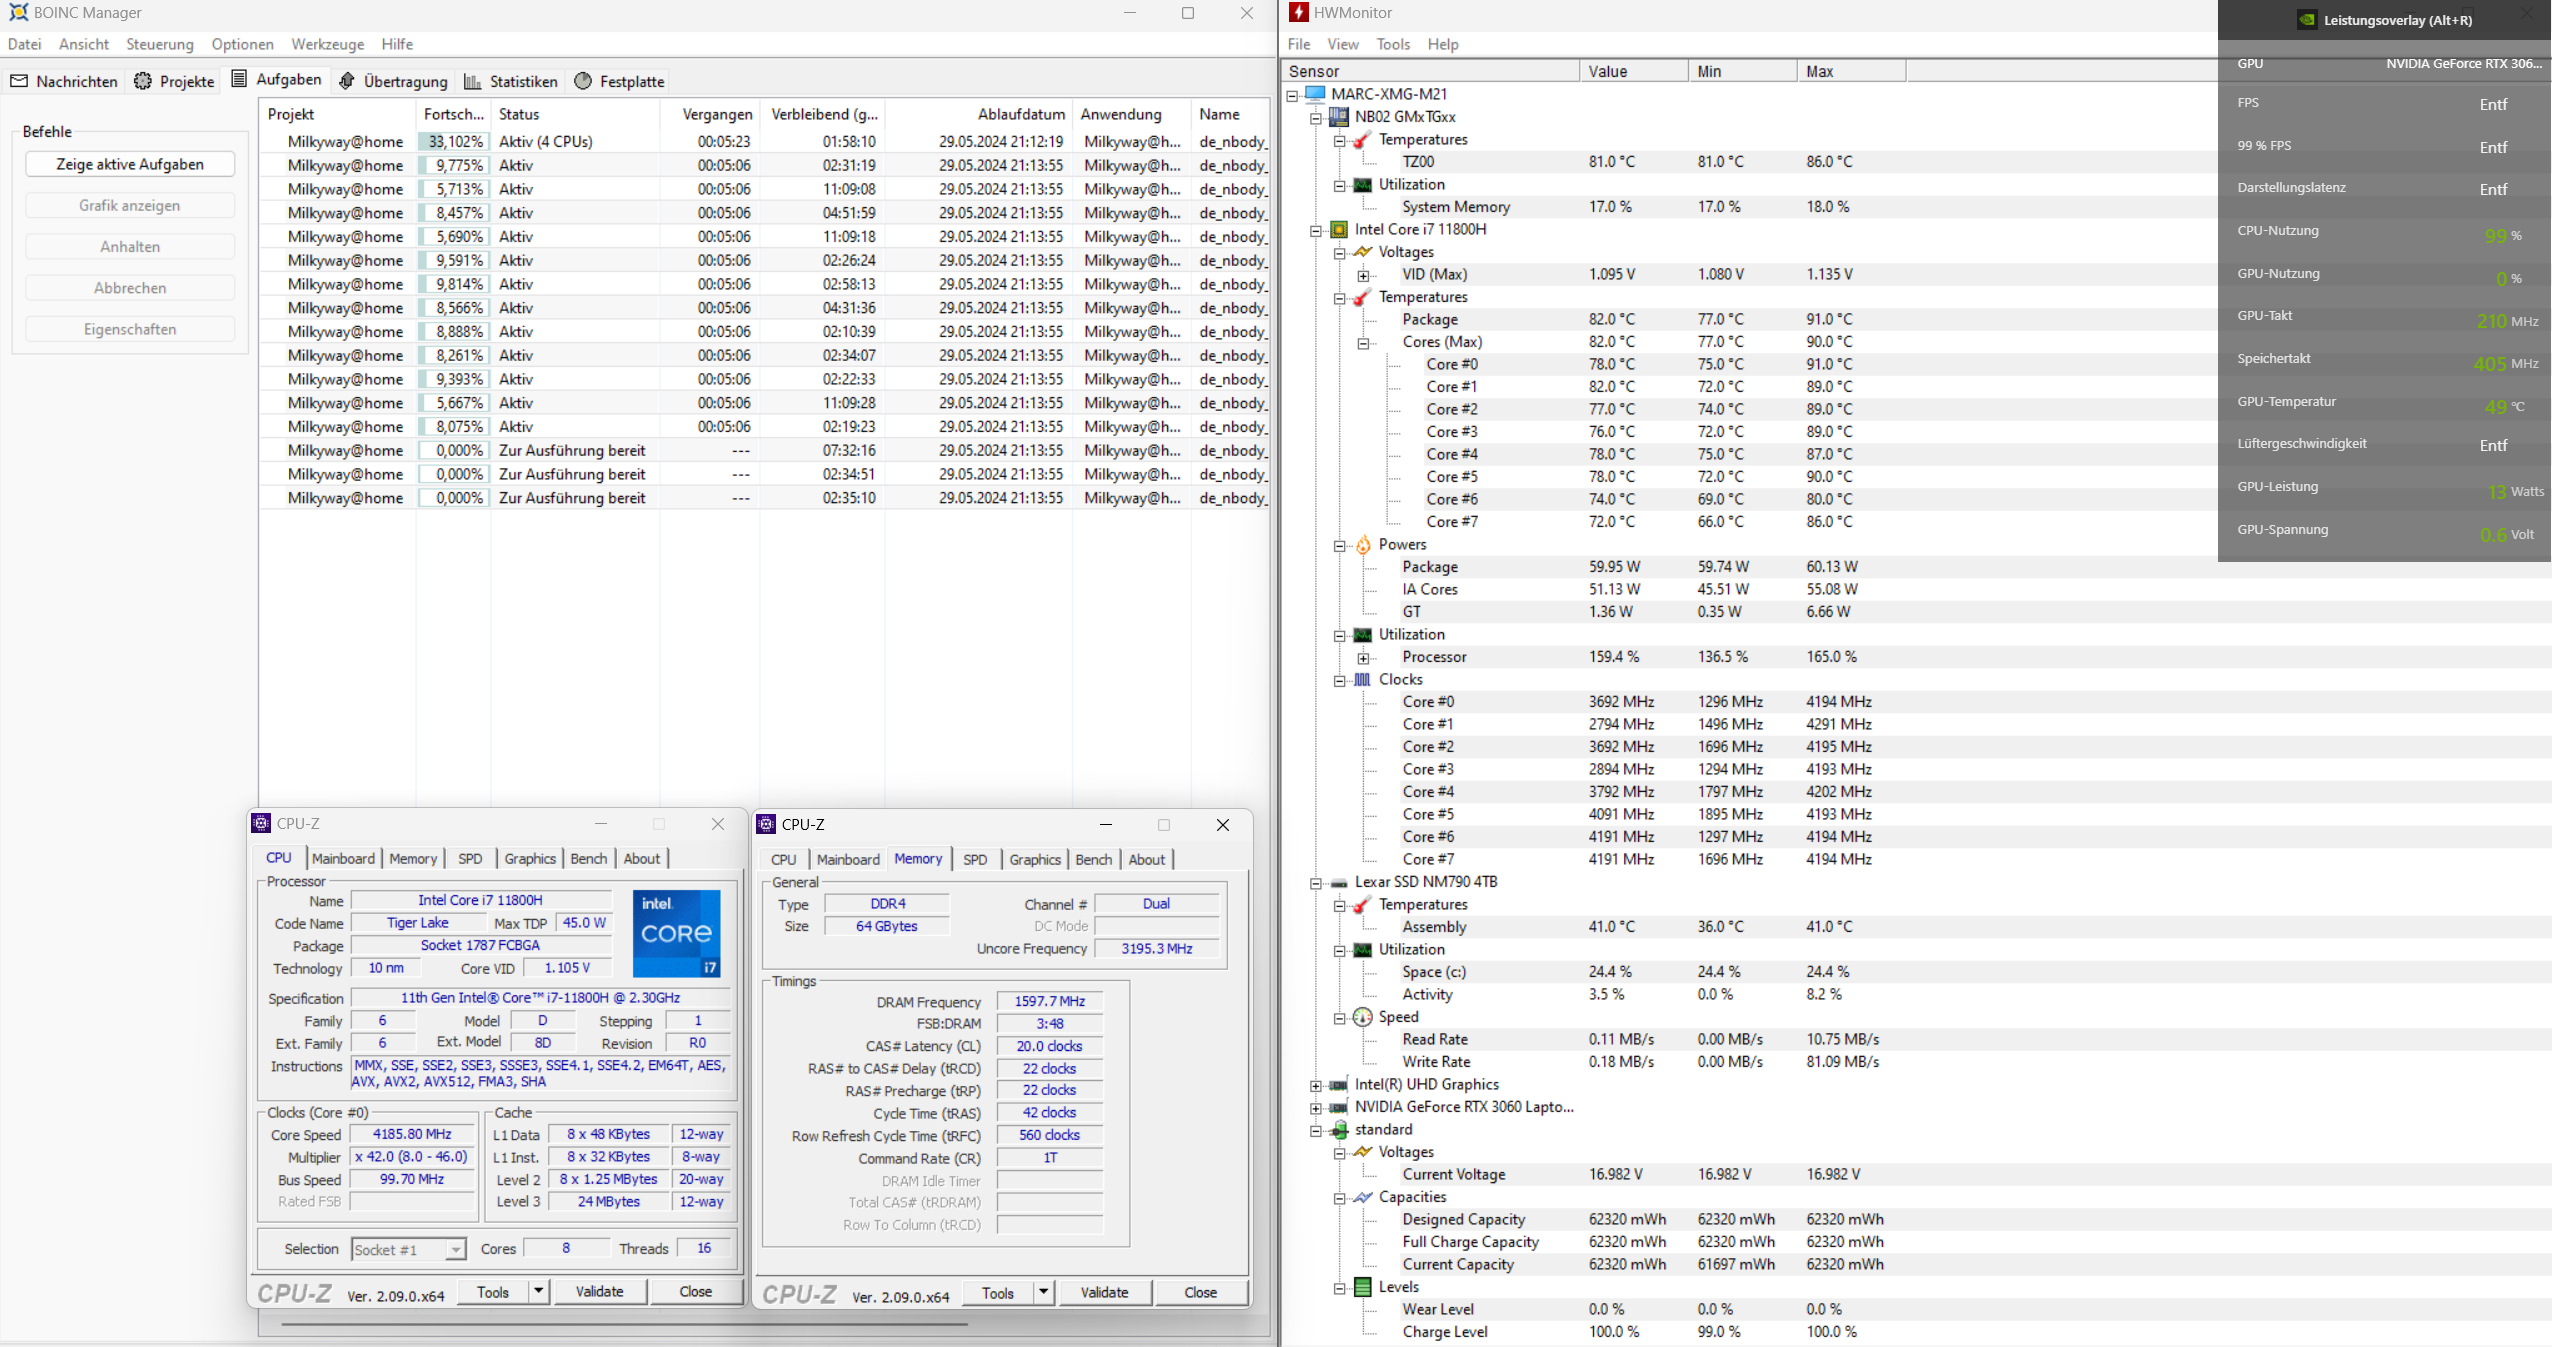The height and width of the screenshot is (1347, 2552).
Task: Open Projekte via its gear icon
Action: tap(143, 81)
